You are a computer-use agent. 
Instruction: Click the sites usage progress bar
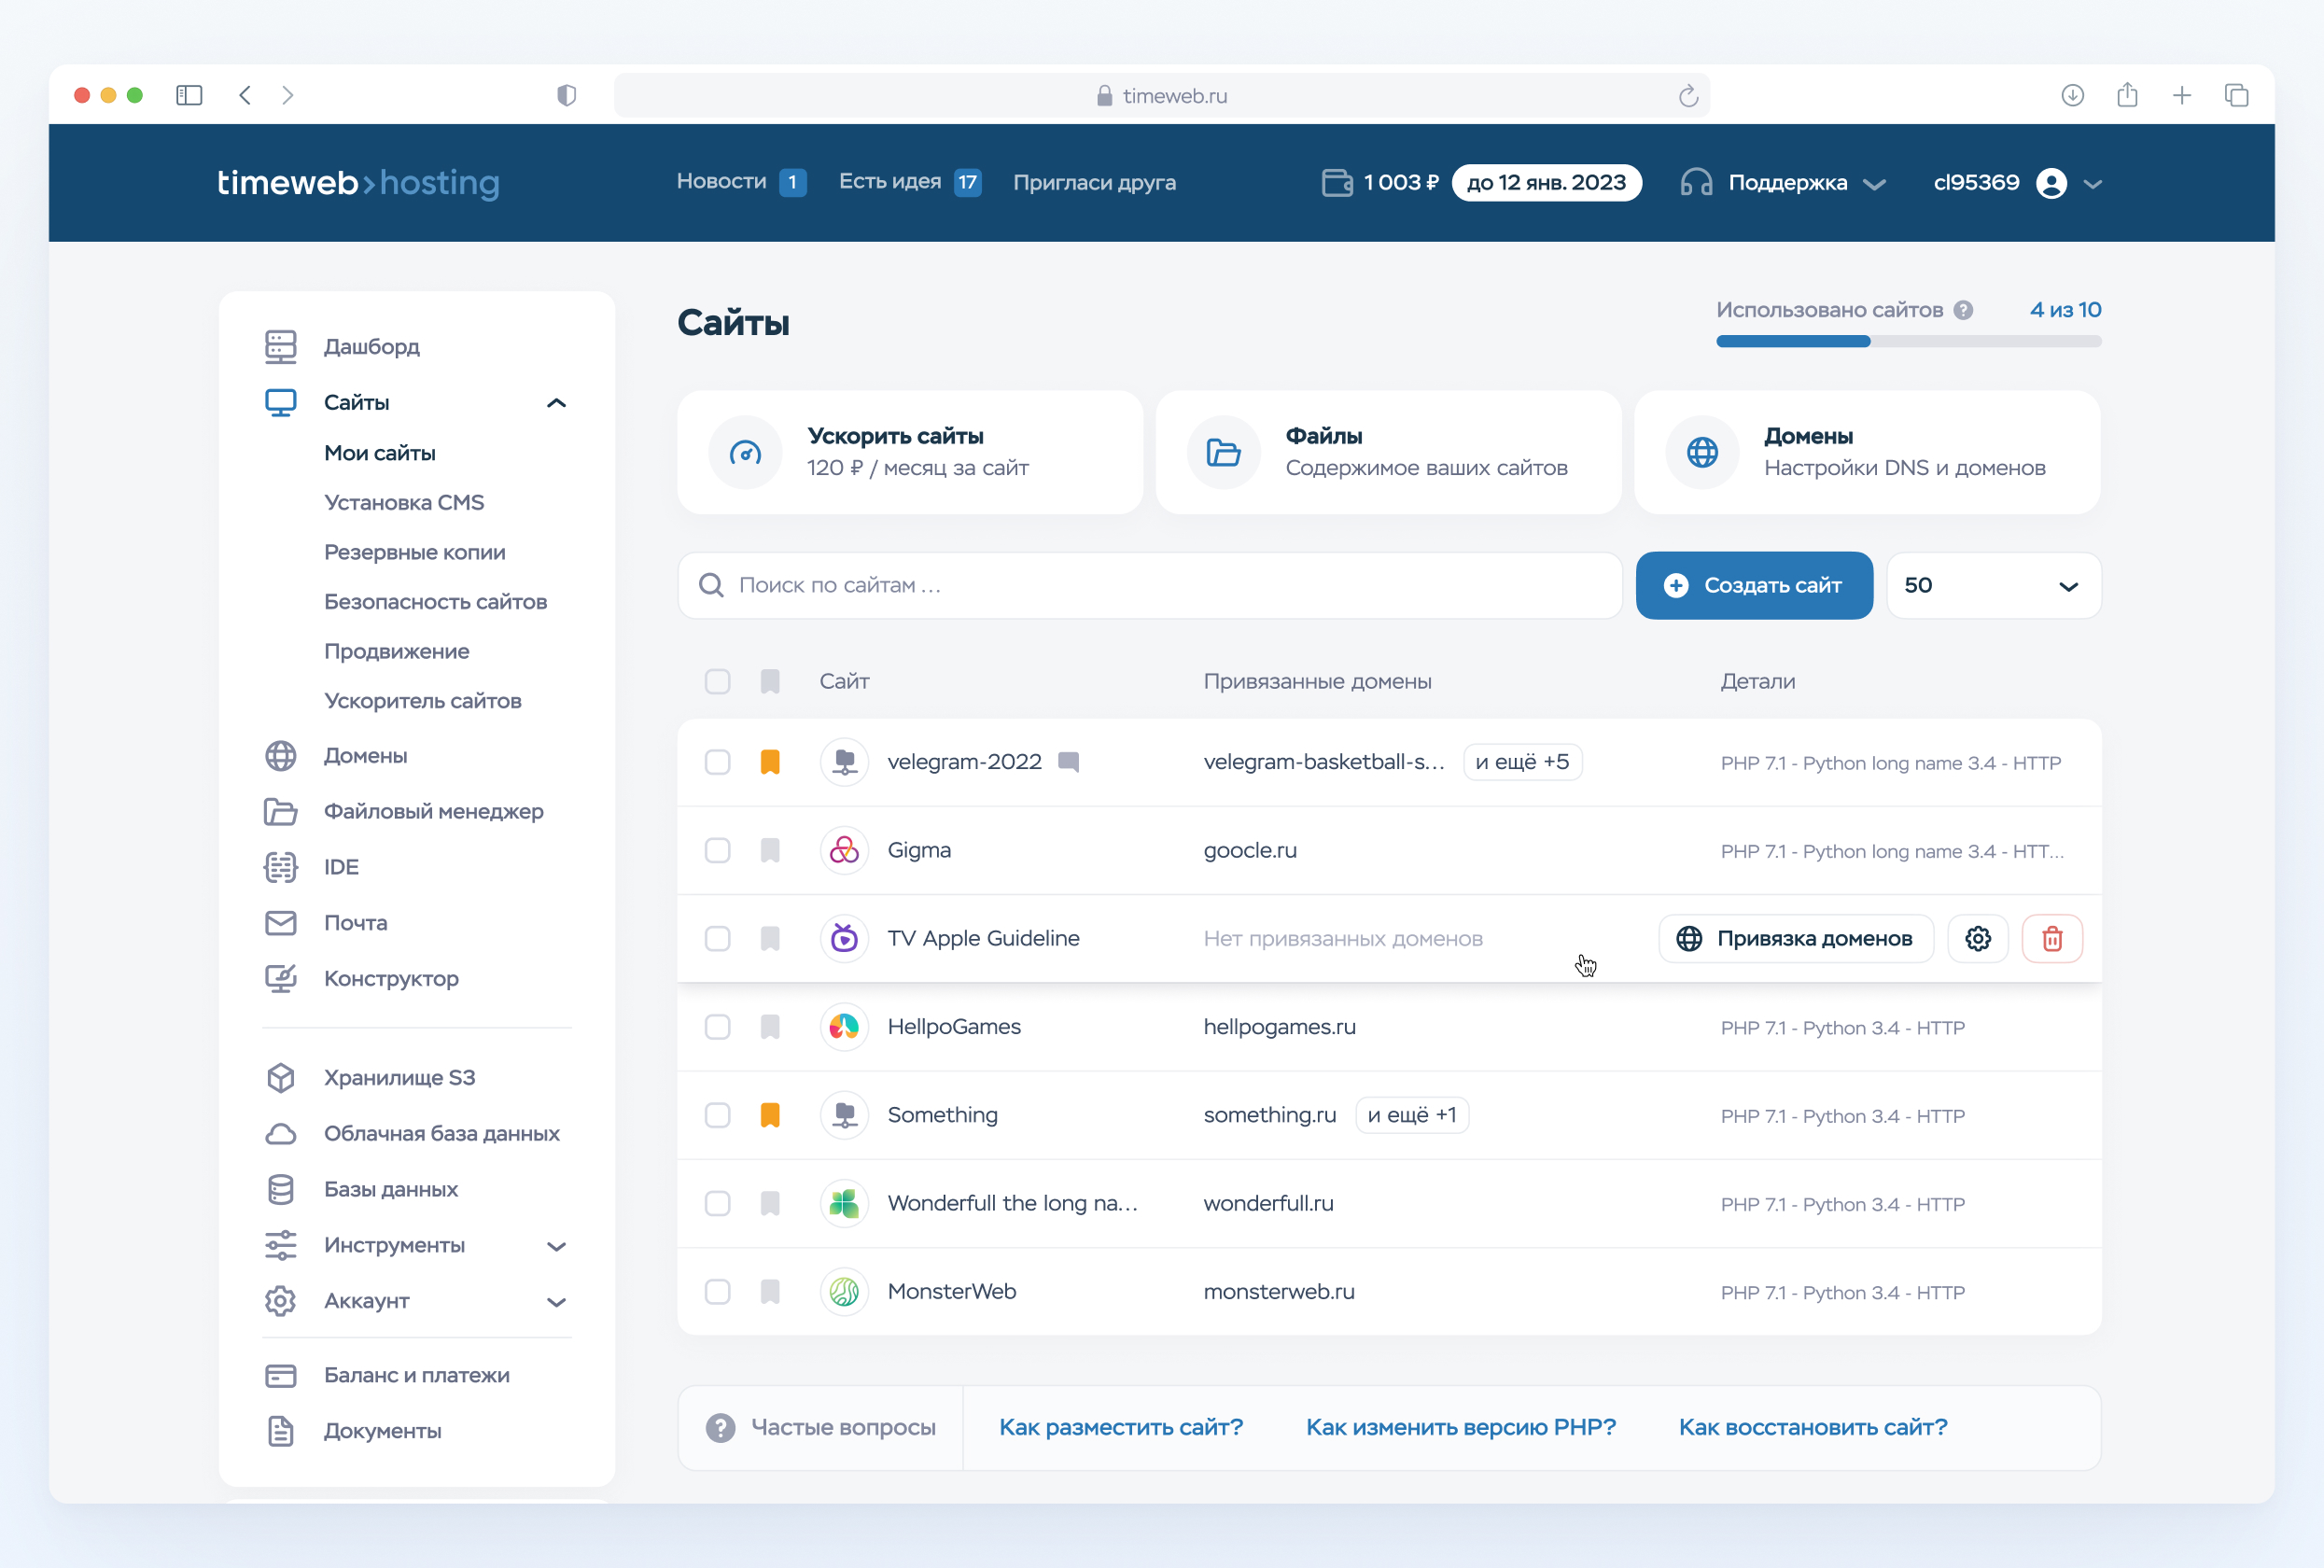coord(1907,341)
